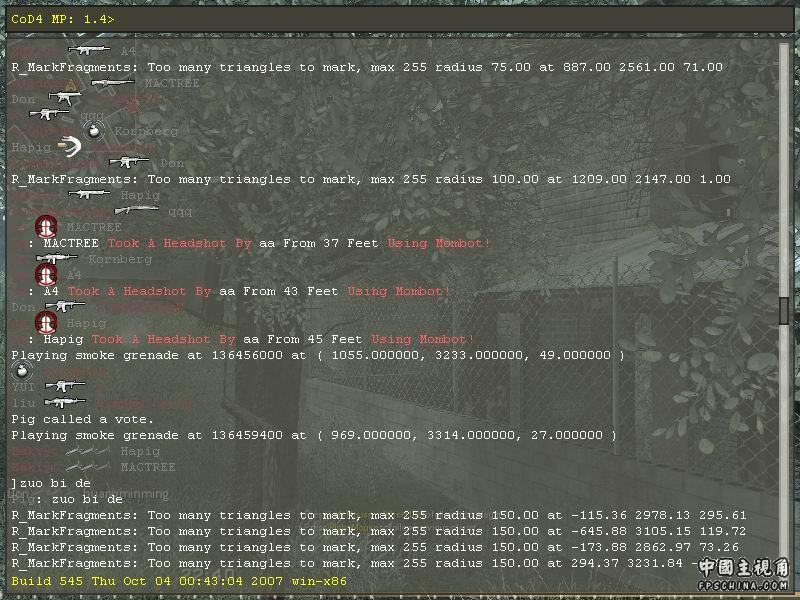Screen dimensions: 800x600
Task: Click the rifle icon left of MACTREE
Action: click(113, 82)
